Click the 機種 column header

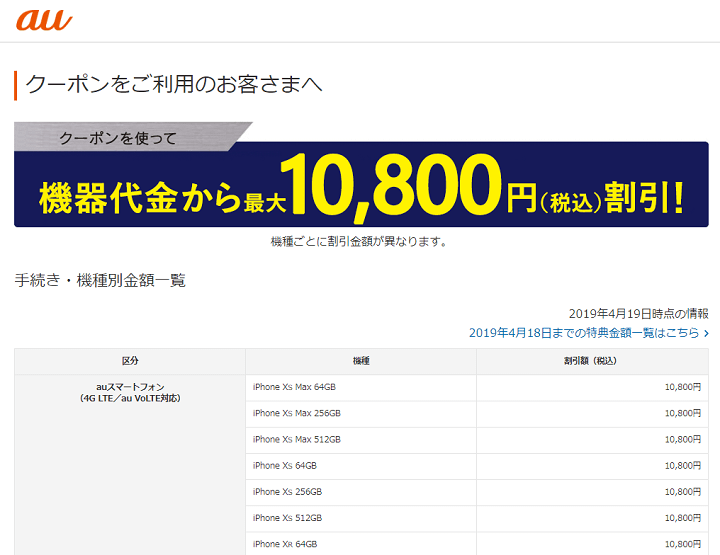tap(361, 361)
